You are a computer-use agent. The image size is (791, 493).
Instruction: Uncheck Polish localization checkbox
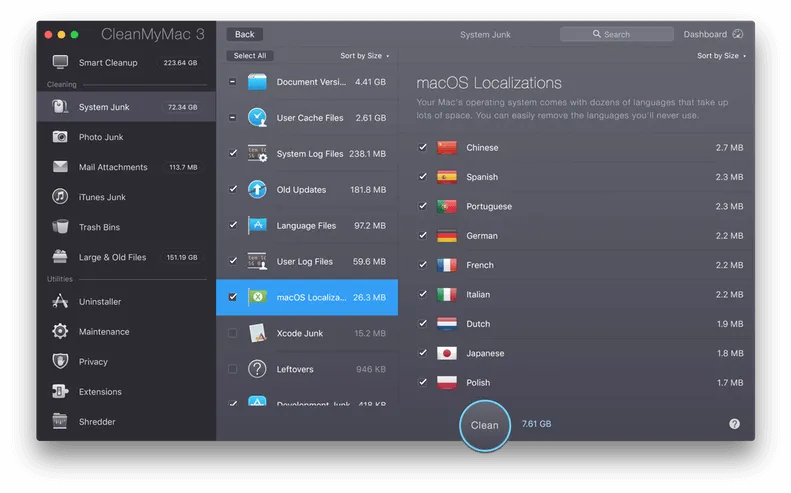[x=423, y=382]
